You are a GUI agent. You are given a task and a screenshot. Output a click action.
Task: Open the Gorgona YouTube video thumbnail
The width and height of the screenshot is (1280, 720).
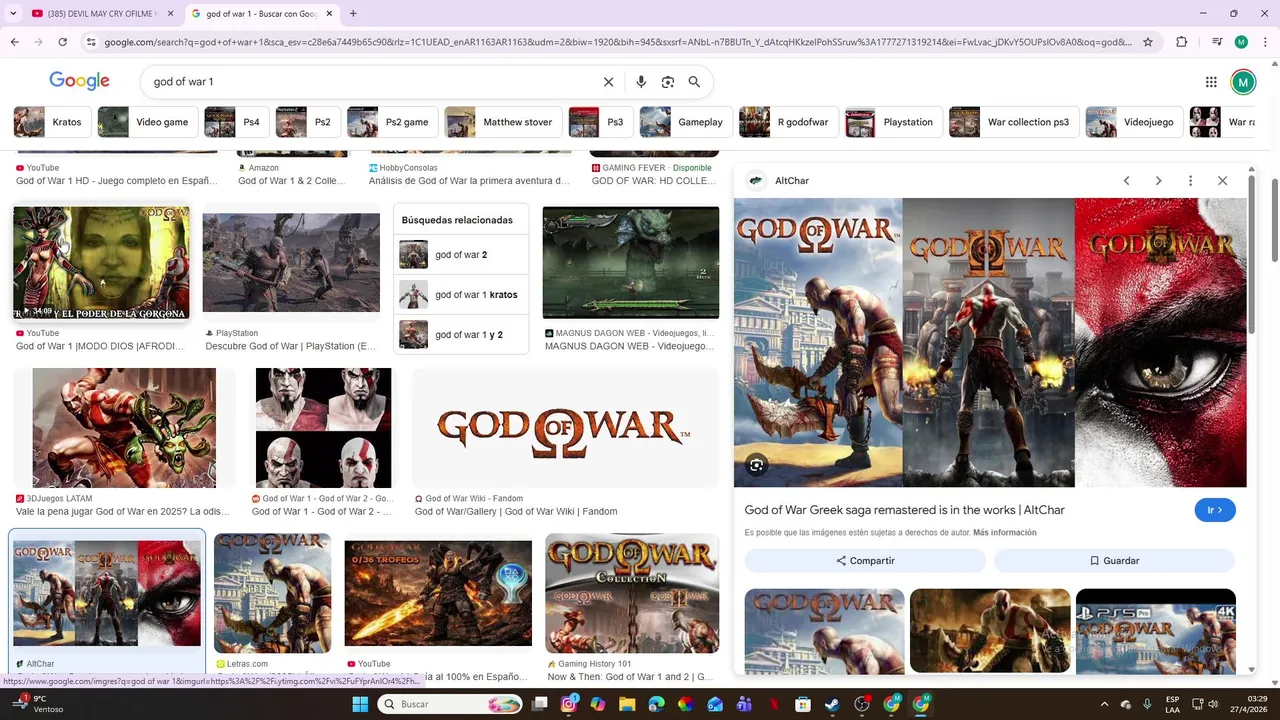101,263
